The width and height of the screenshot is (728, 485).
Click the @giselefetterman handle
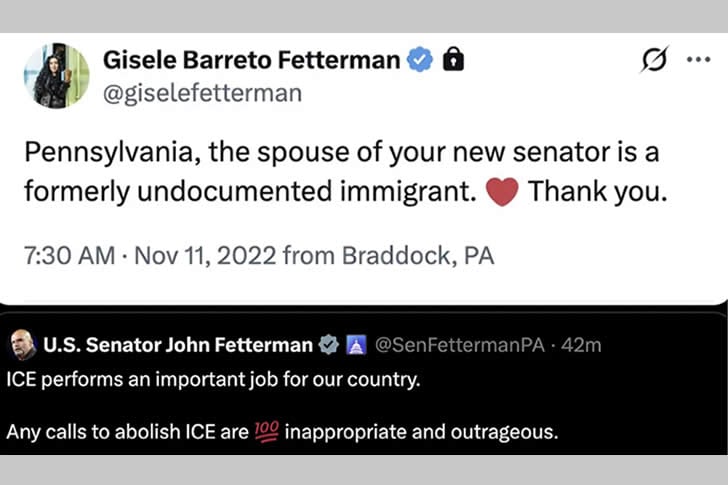coord(200,93)
